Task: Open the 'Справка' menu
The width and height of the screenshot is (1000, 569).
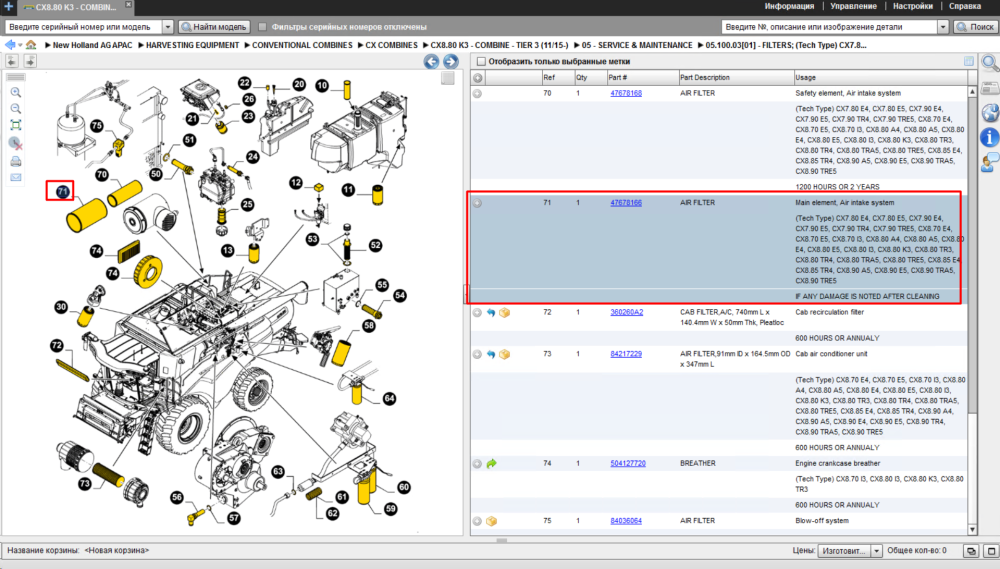Action: coord(965,6)
